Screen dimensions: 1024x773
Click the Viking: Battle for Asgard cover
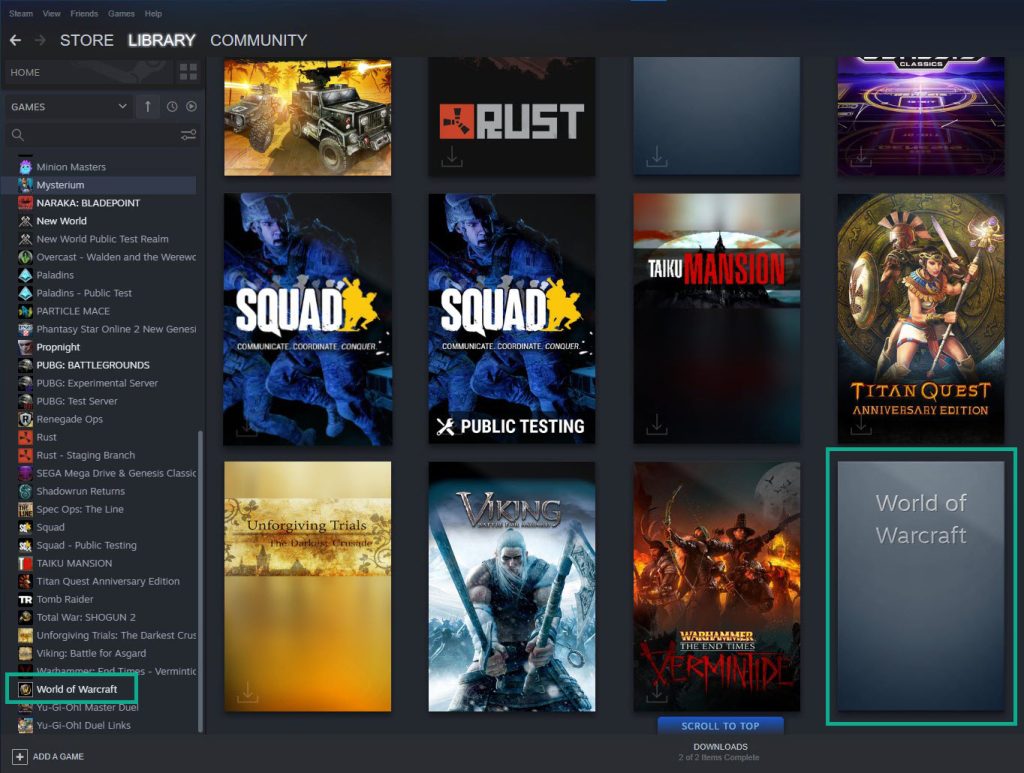512,586
